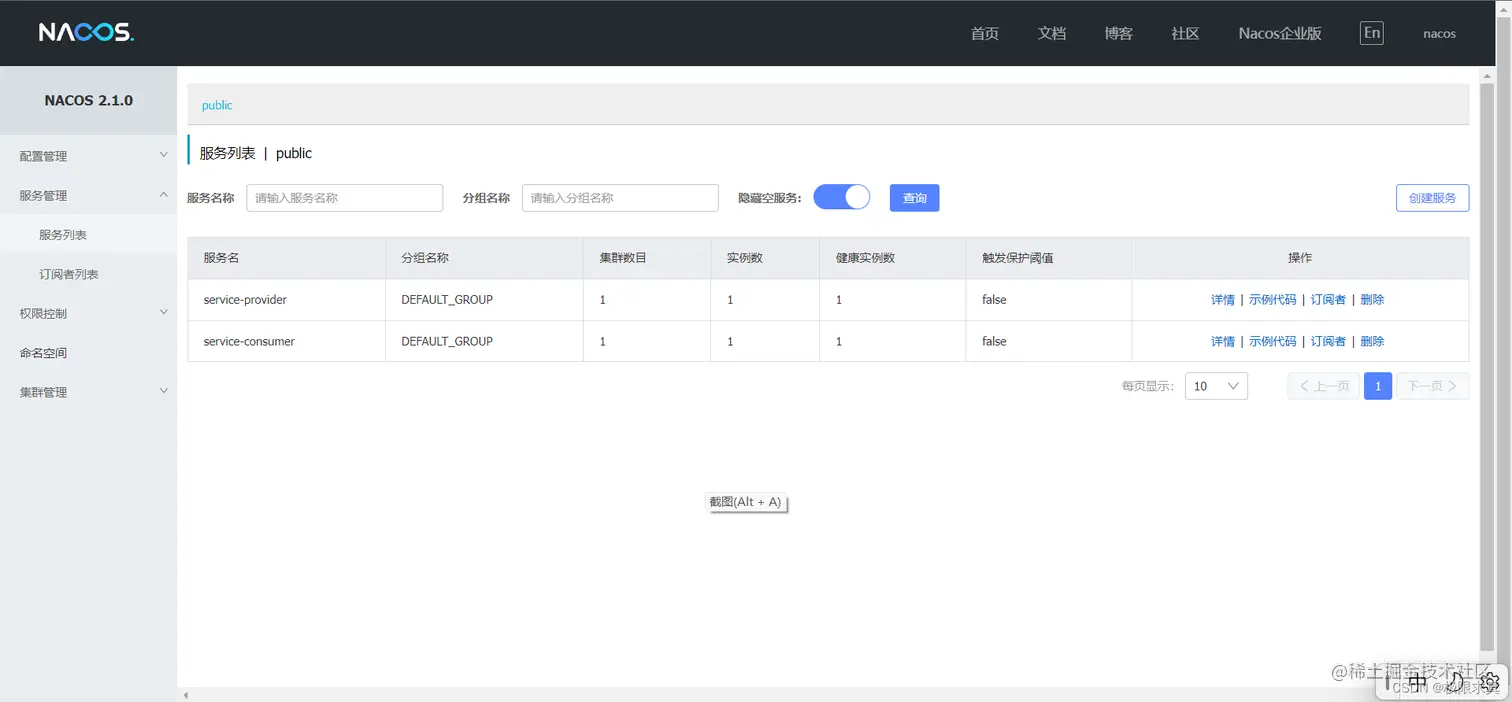This screenshot has width=1512, height=702.
Task: Open the 文档 nav link
Action: 1051,33
